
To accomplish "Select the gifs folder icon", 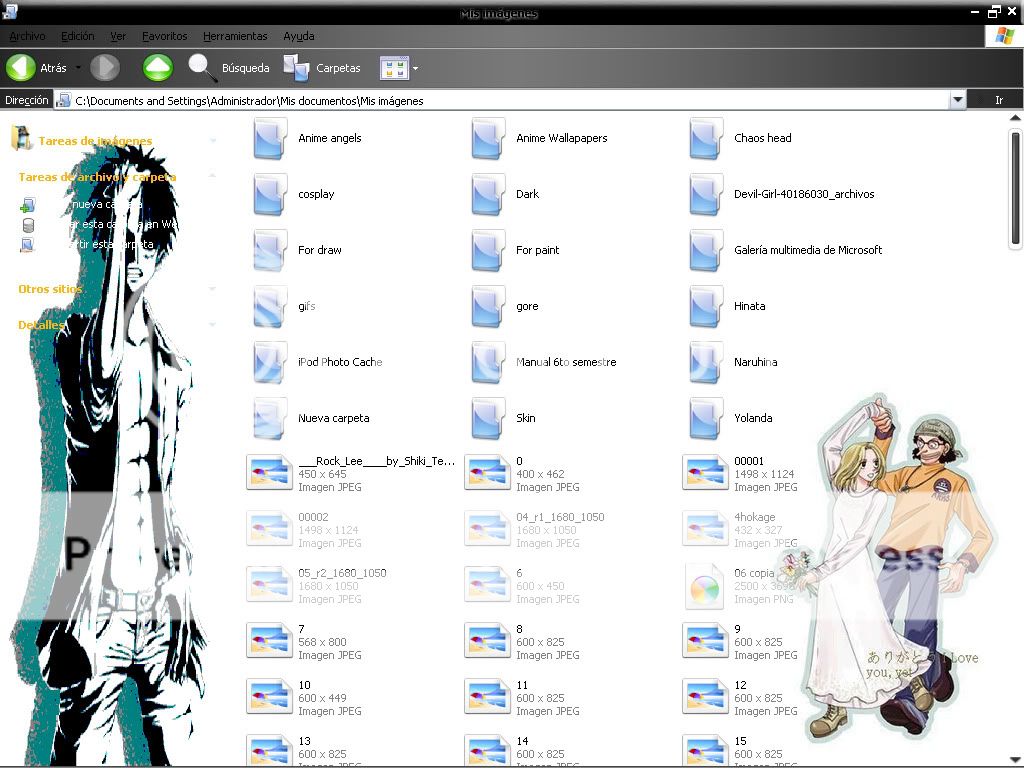I will (269, 307).
